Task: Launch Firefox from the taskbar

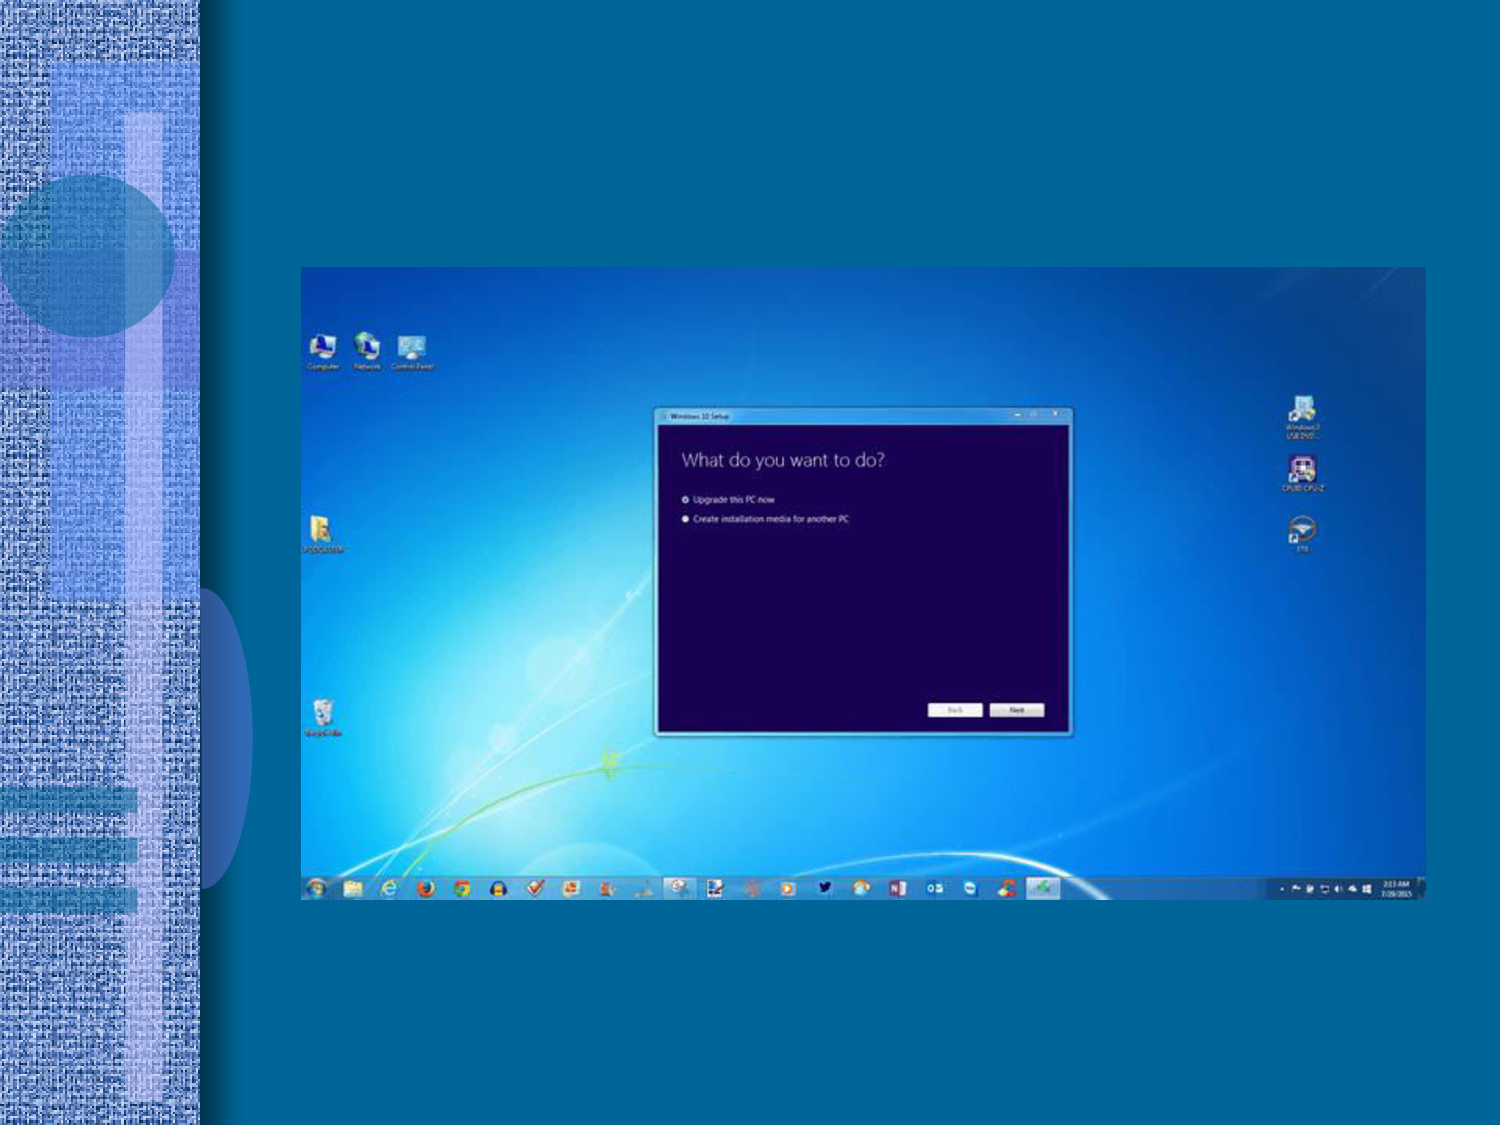Action: pyautogui.click(x=425, y=888)
